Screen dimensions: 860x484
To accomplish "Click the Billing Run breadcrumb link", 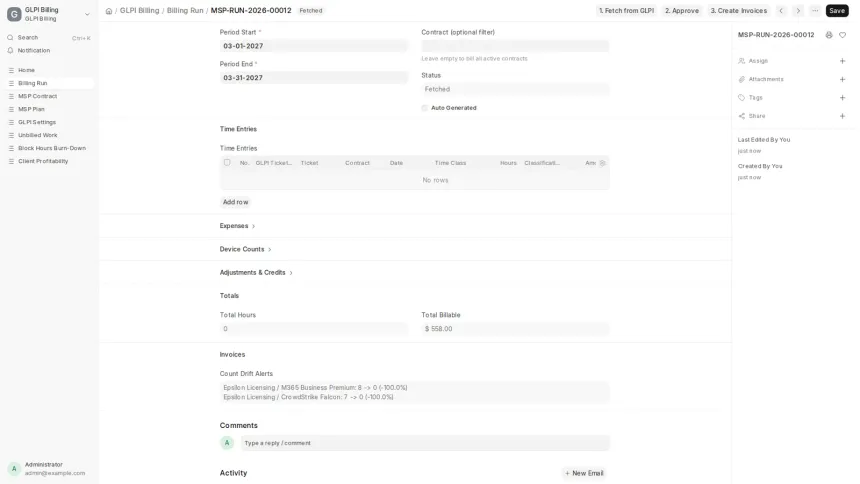I will (x=185, y=10).
